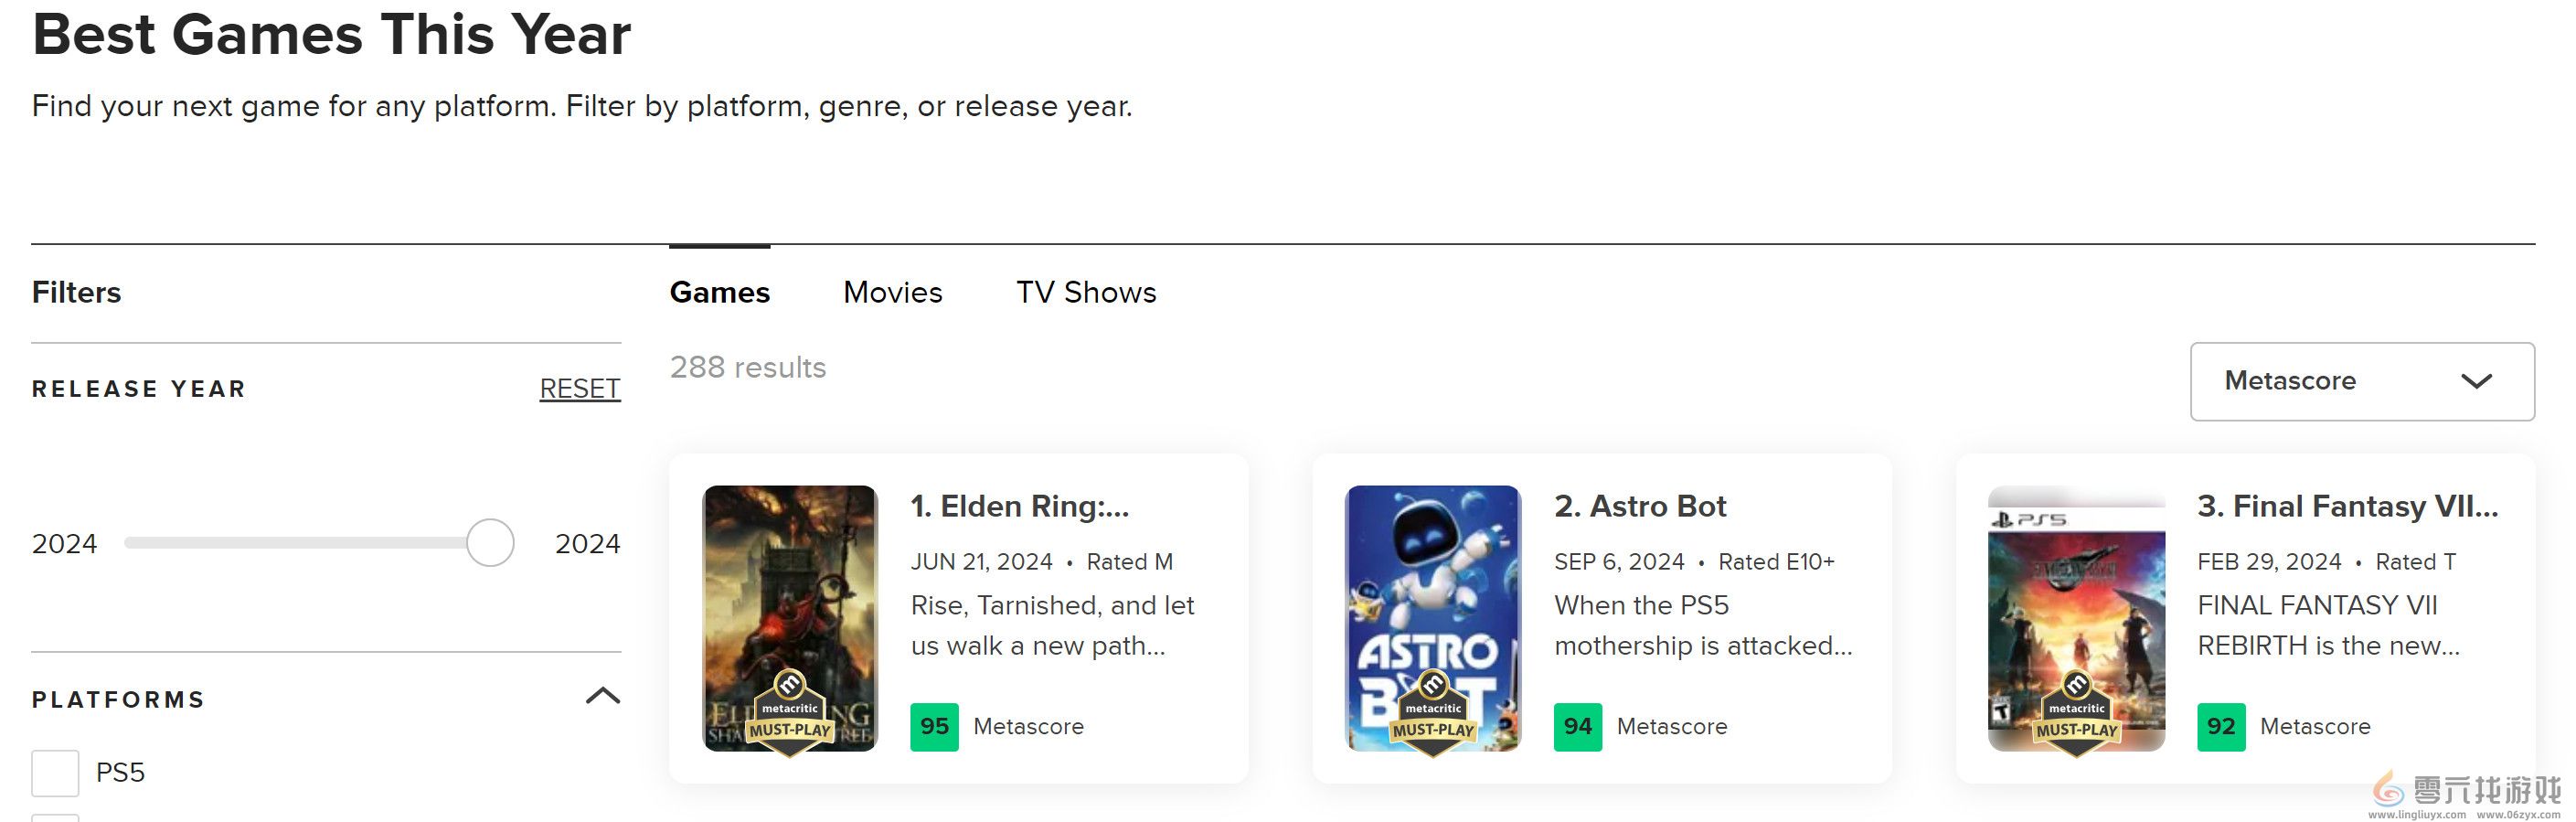Viewport: 2576px width, 822px height.
Task: Collapse the Platforms filter section
Action: pyautogui.click(x=602, y=697)
